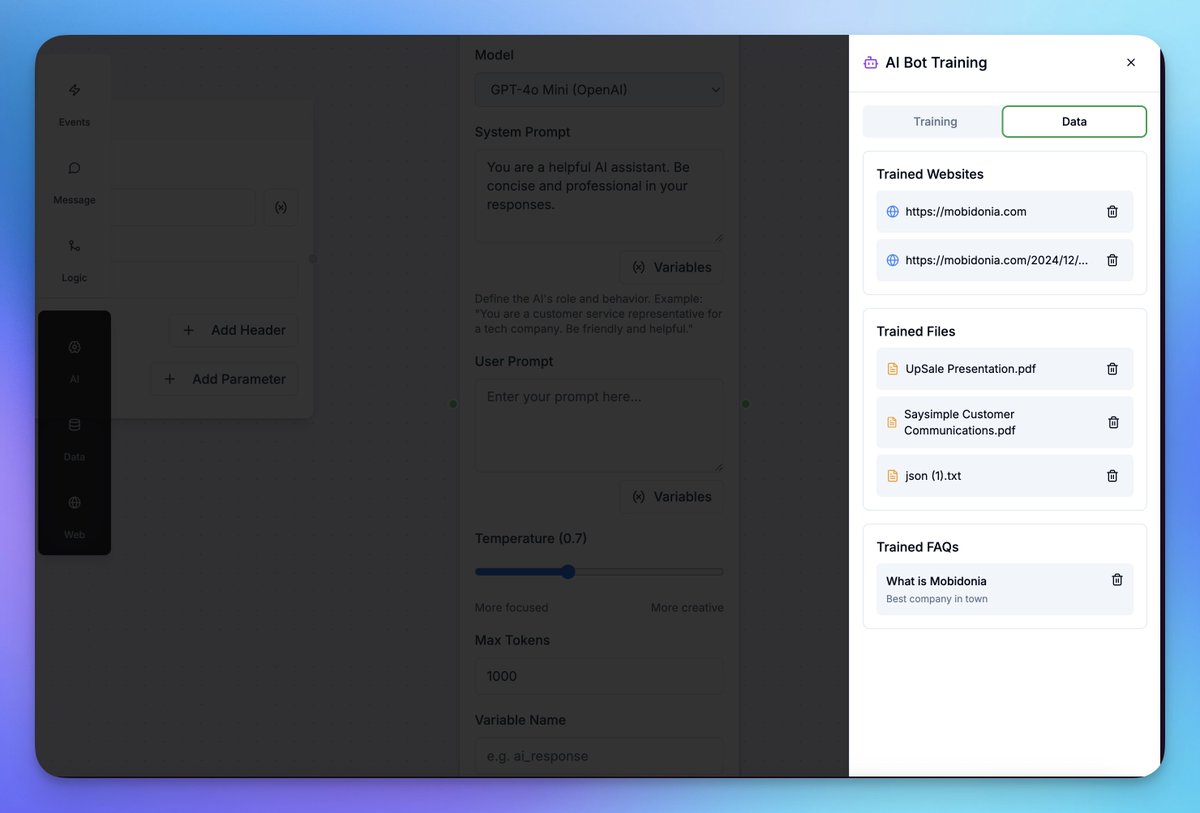Delete Saysimple Customer Communications.pdf file
The image size is (1200, 813).
point(1113,422)
